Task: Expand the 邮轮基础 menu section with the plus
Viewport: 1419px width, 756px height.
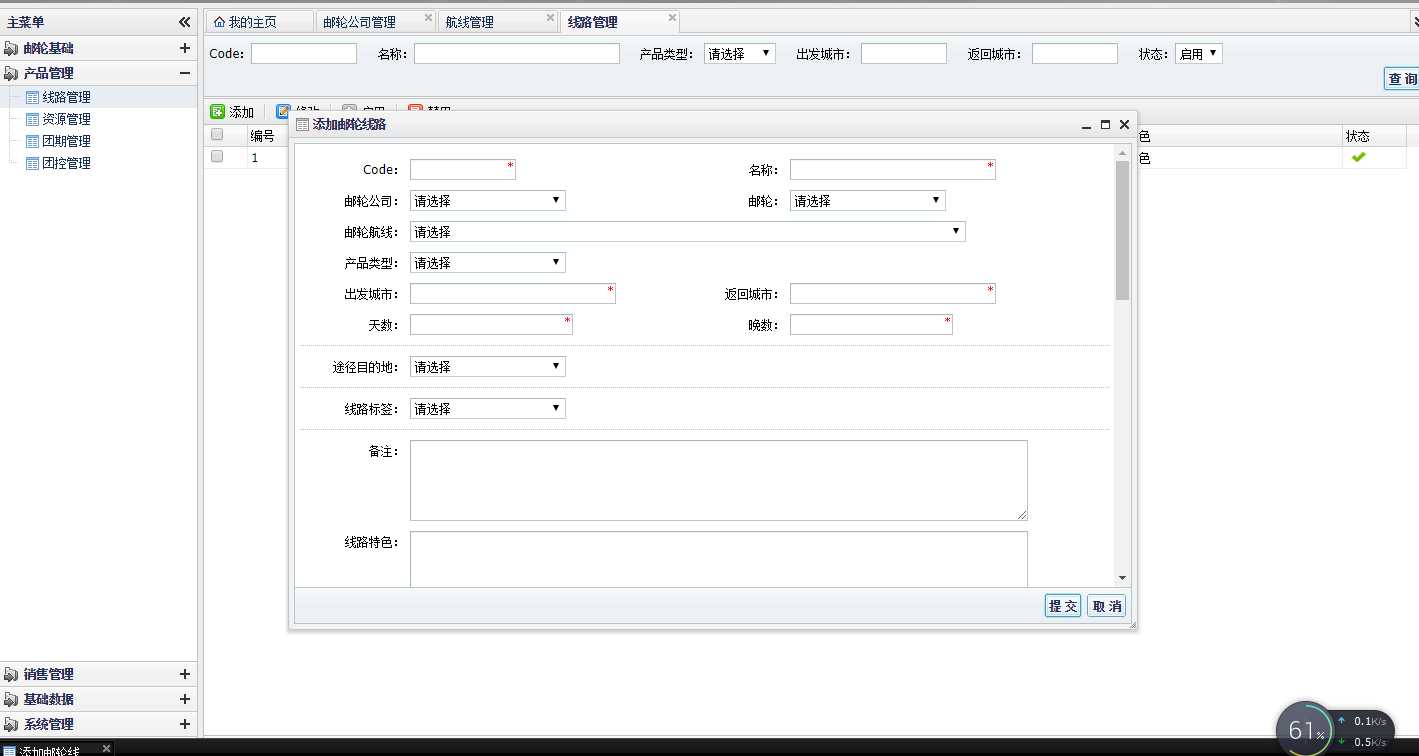Action: click(x=185, y=48)
